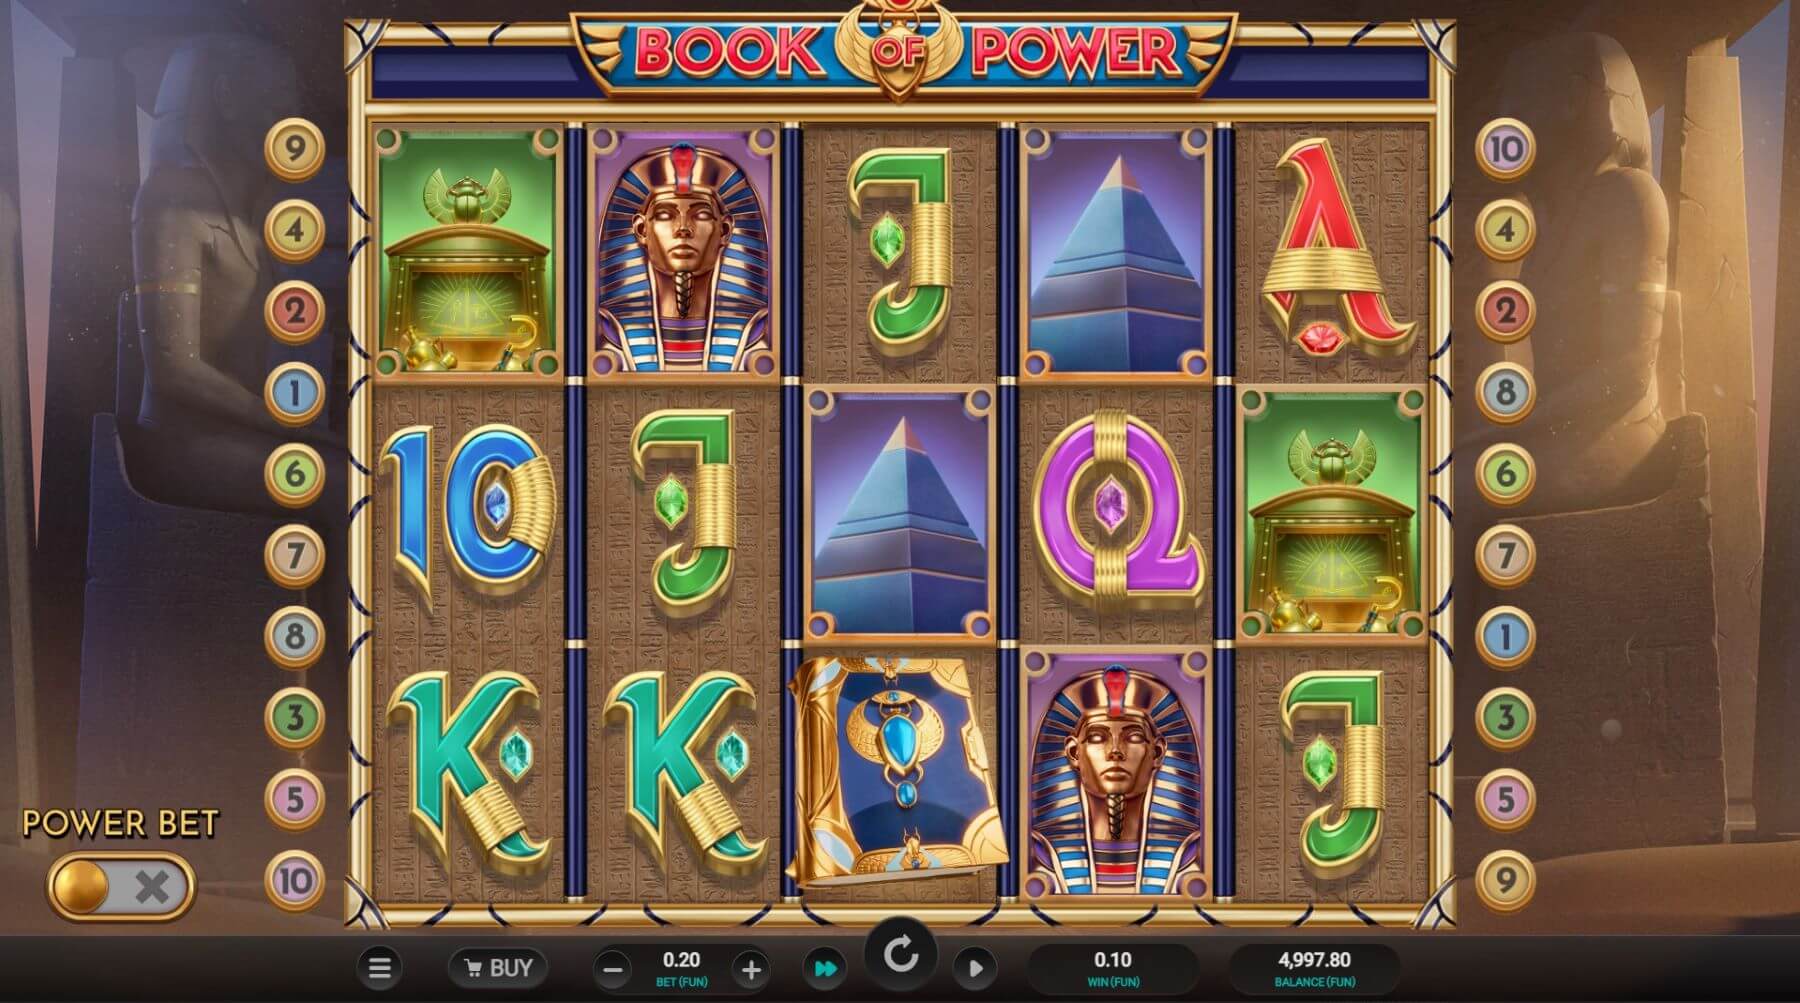
Task: Start autoplay with the play icon
Action: click(975, 968)
